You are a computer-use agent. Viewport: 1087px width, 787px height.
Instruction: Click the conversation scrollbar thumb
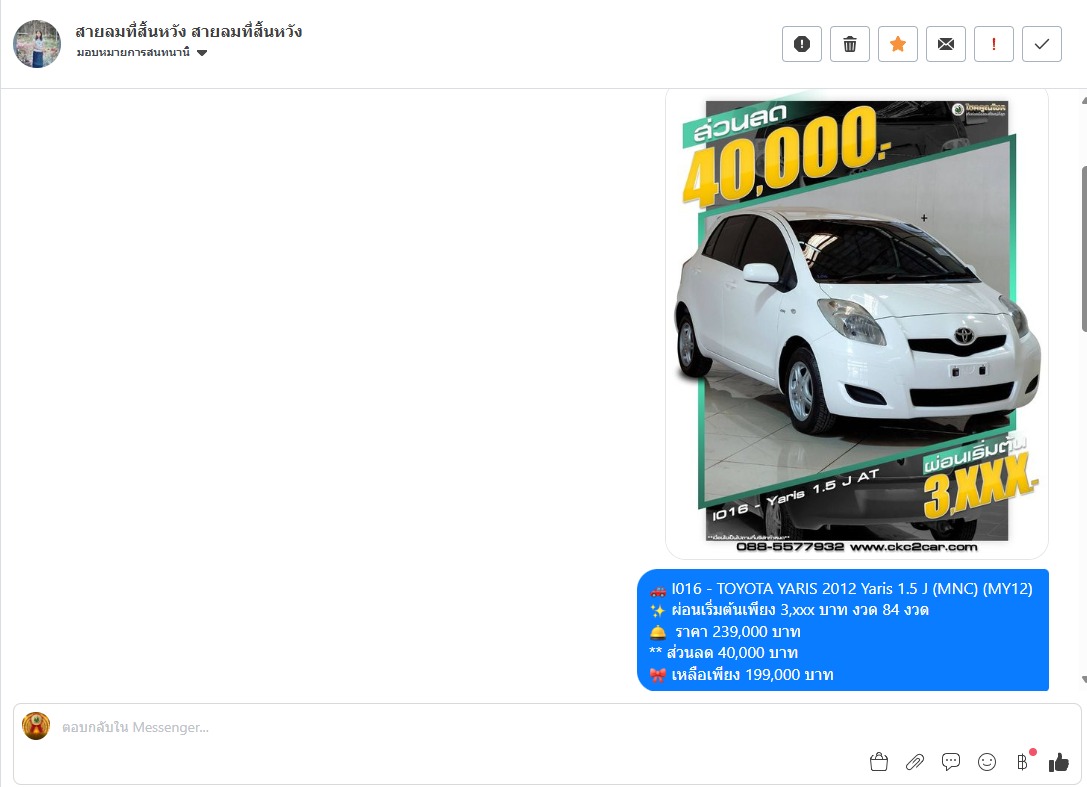click(1084, 250)
